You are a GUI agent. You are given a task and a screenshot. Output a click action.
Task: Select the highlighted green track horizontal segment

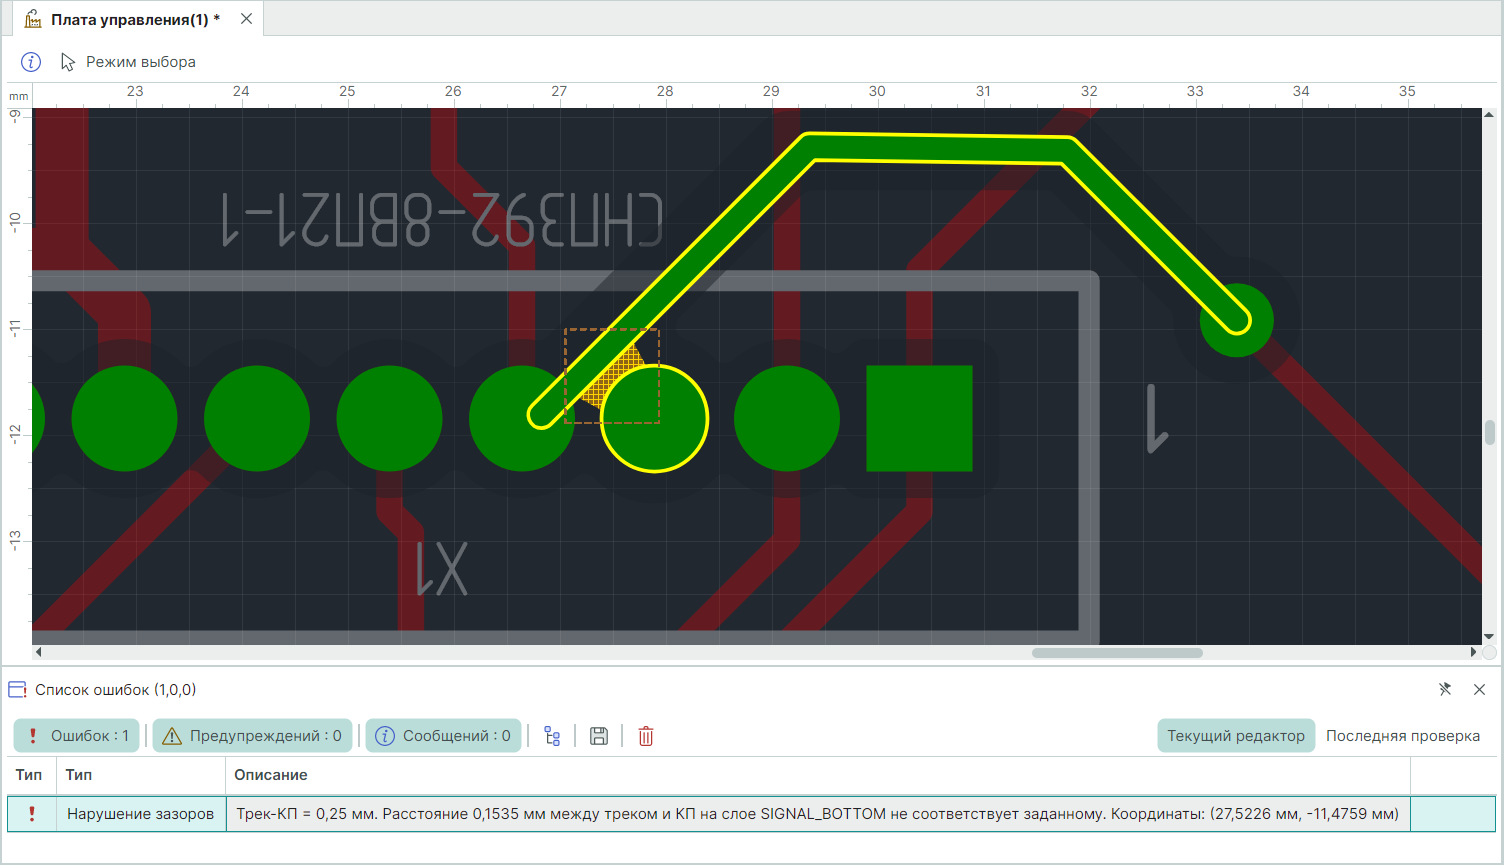[940, 148]
